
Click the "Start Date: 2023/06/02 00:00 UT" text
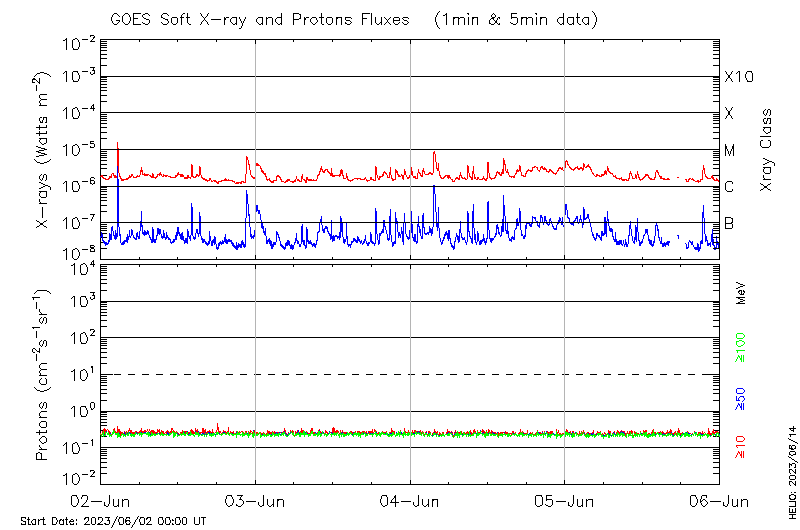pyautogui.click(x=113, y=521)
